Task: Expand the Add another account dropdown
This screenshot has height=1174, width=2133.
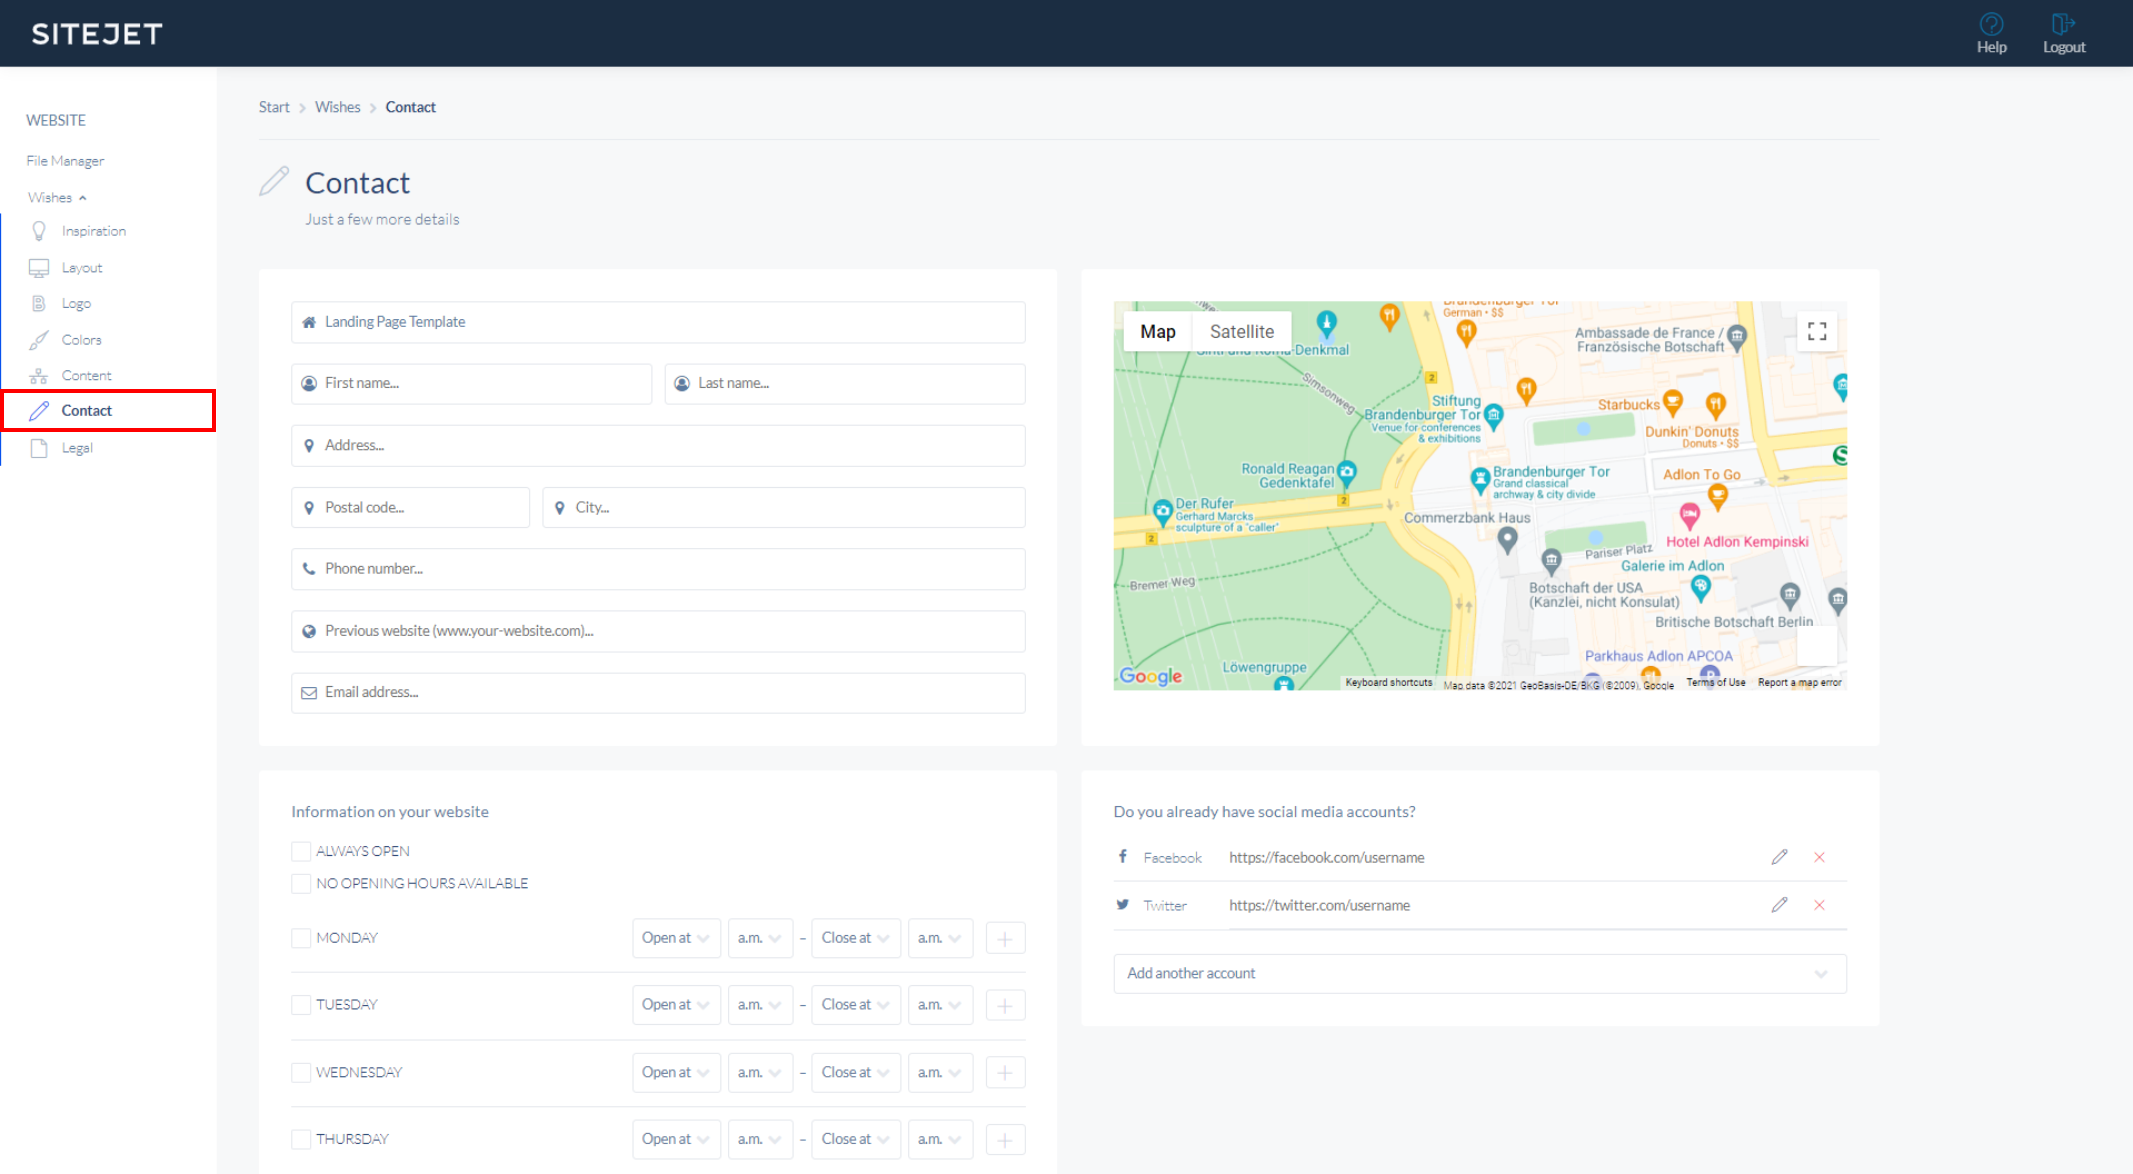Action: (1479, 973)
